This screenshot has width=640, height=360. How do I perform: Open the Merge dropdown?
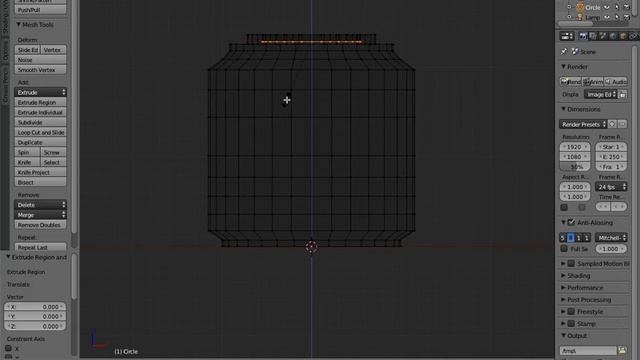click(x=40, y=215)
